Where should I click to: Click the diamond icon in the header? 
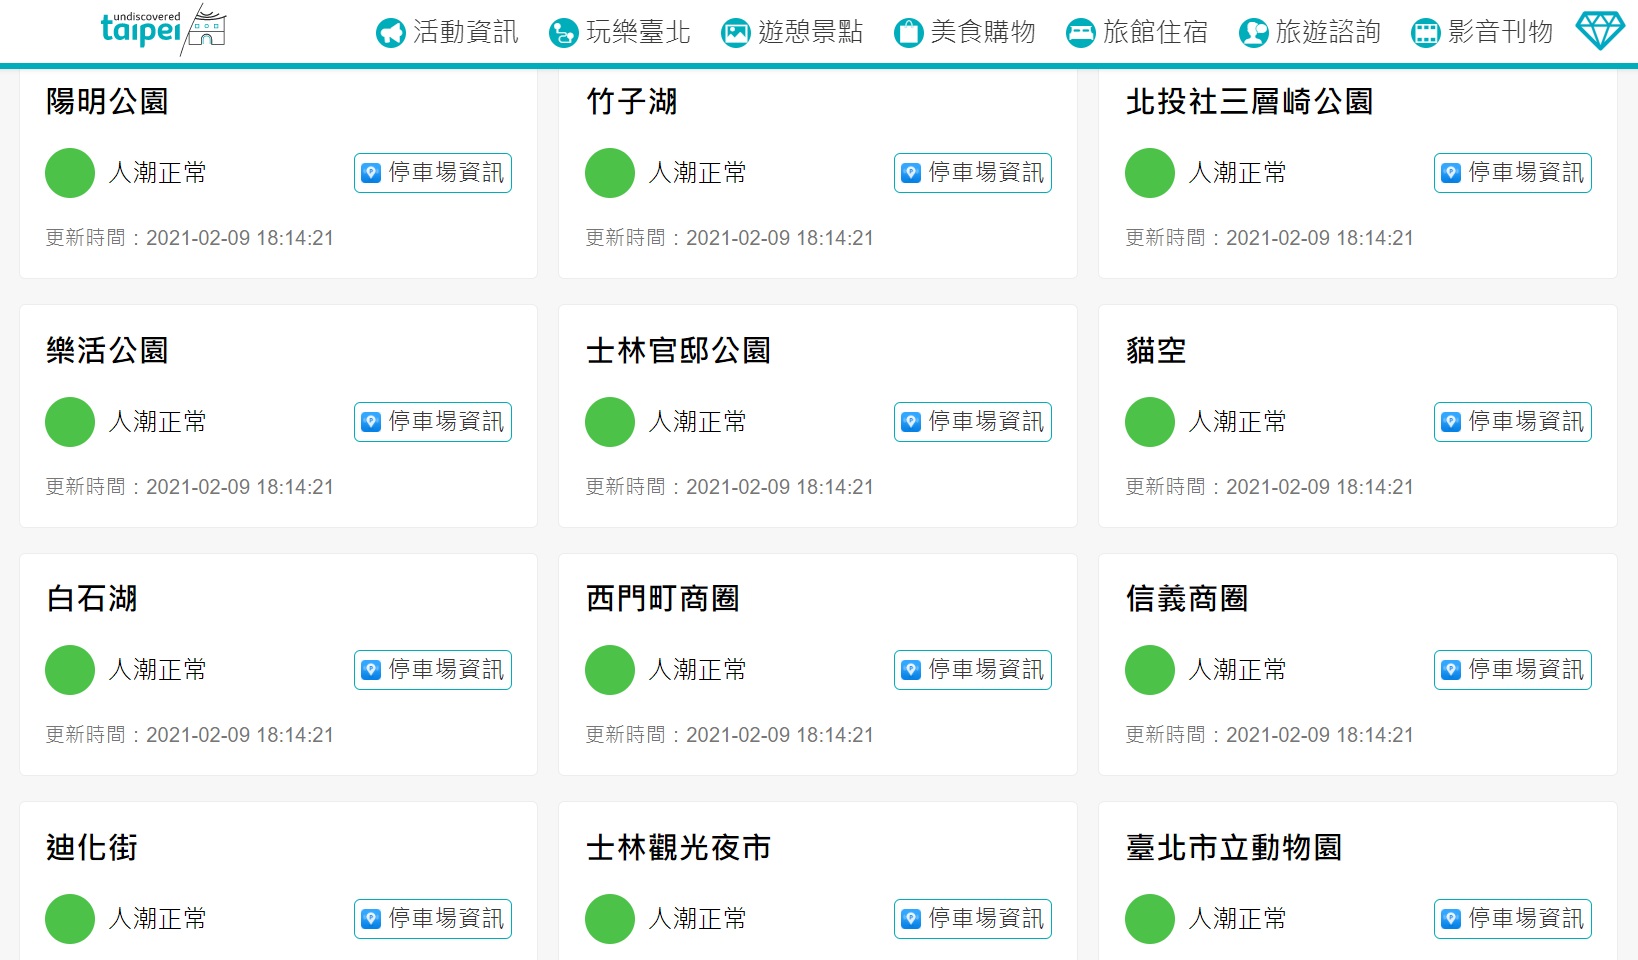1600,31
